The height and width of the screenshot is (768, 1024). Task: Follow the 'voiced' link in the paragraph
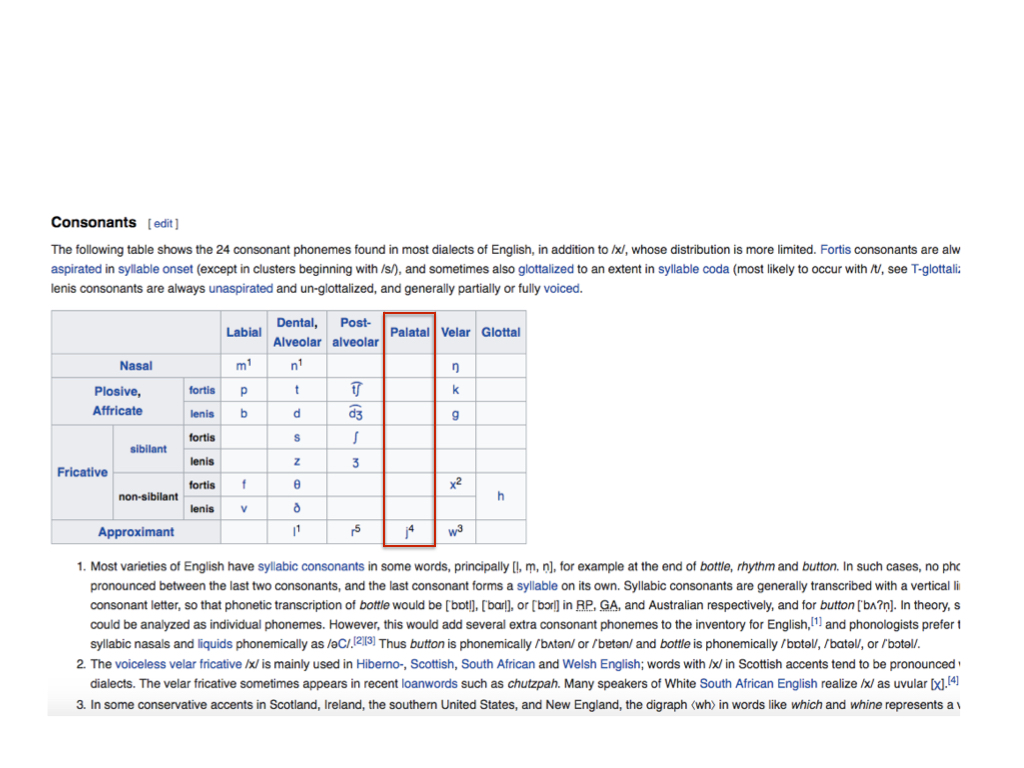point(561,289)
